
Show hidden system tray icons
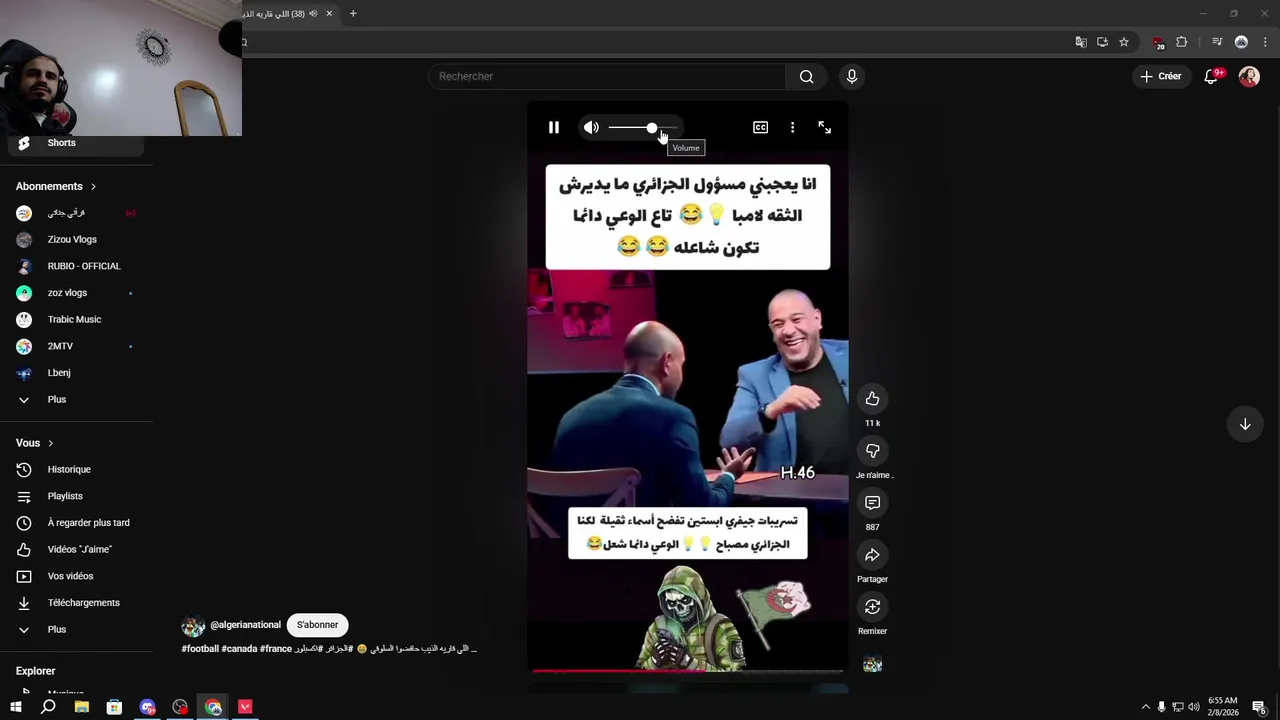[x=1146, y=707]
